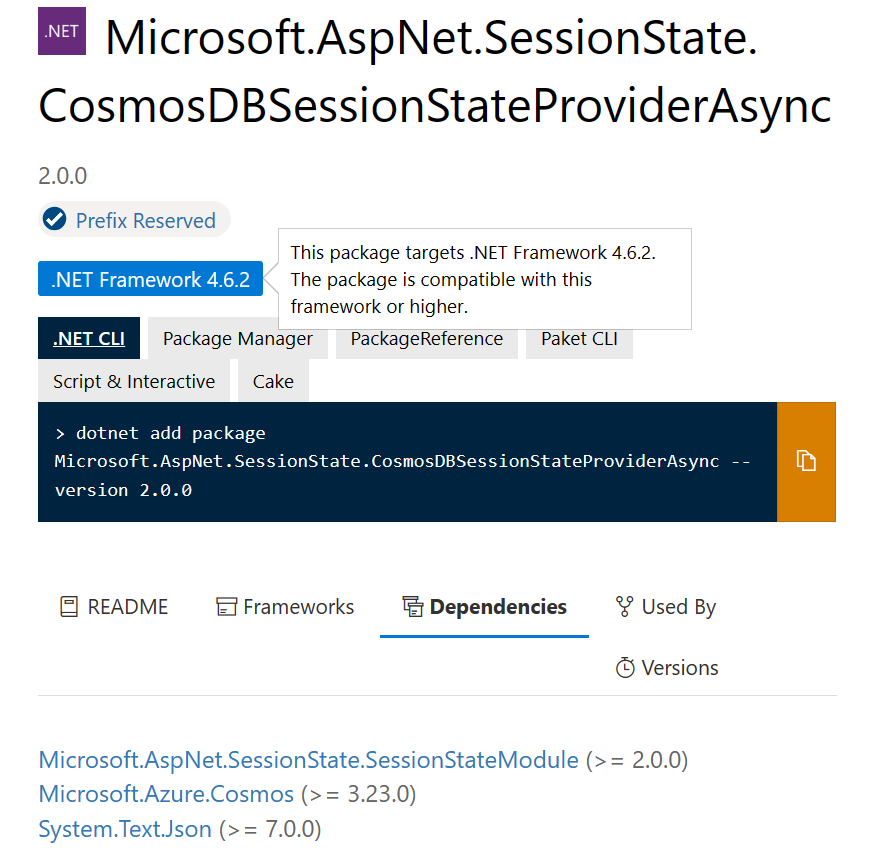The image size is (877, 850).
Task: Open the Microsoft.AspNet.SessionState.SessionStateModule dependency link
Action: click(x=308, y=760)
